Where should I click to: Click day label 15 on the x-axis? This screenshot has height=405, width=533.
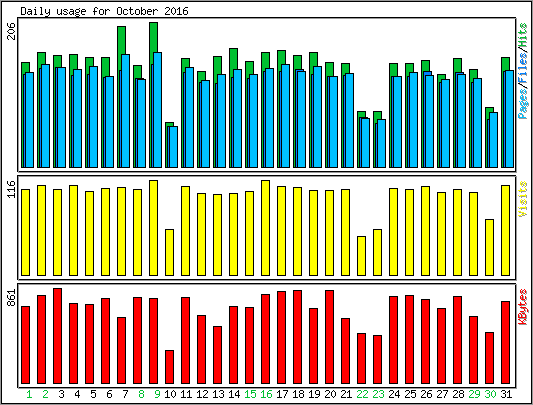coord(250,394)
